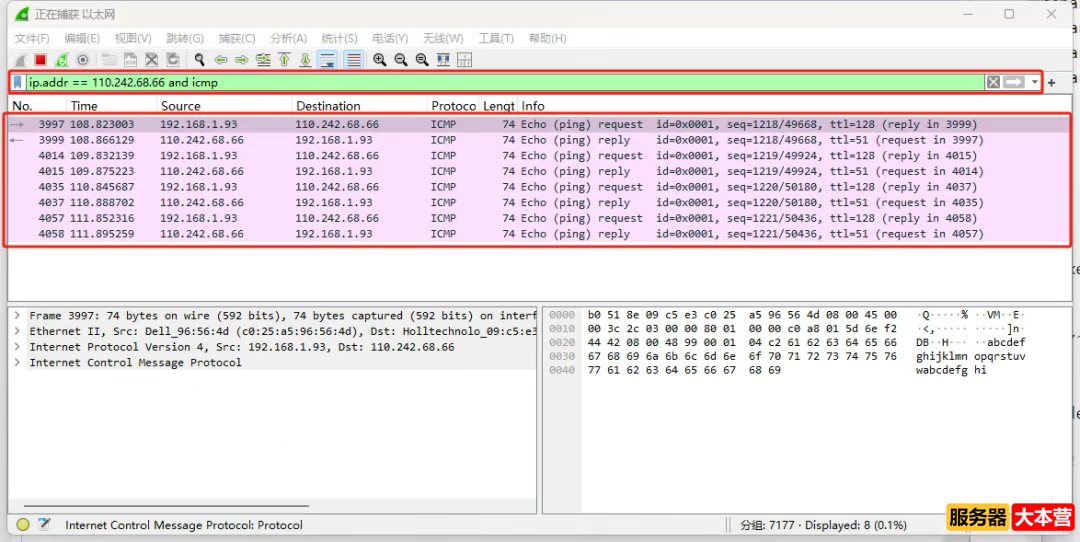Clear the display filter with the X button
1080x542 pixels.
(993, 82)
